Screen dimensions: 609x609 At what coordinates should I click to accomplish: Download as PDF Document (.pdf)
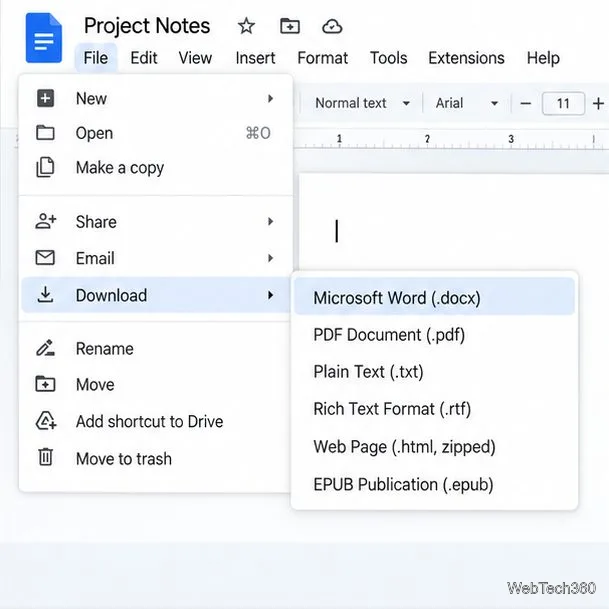point(434,335)
